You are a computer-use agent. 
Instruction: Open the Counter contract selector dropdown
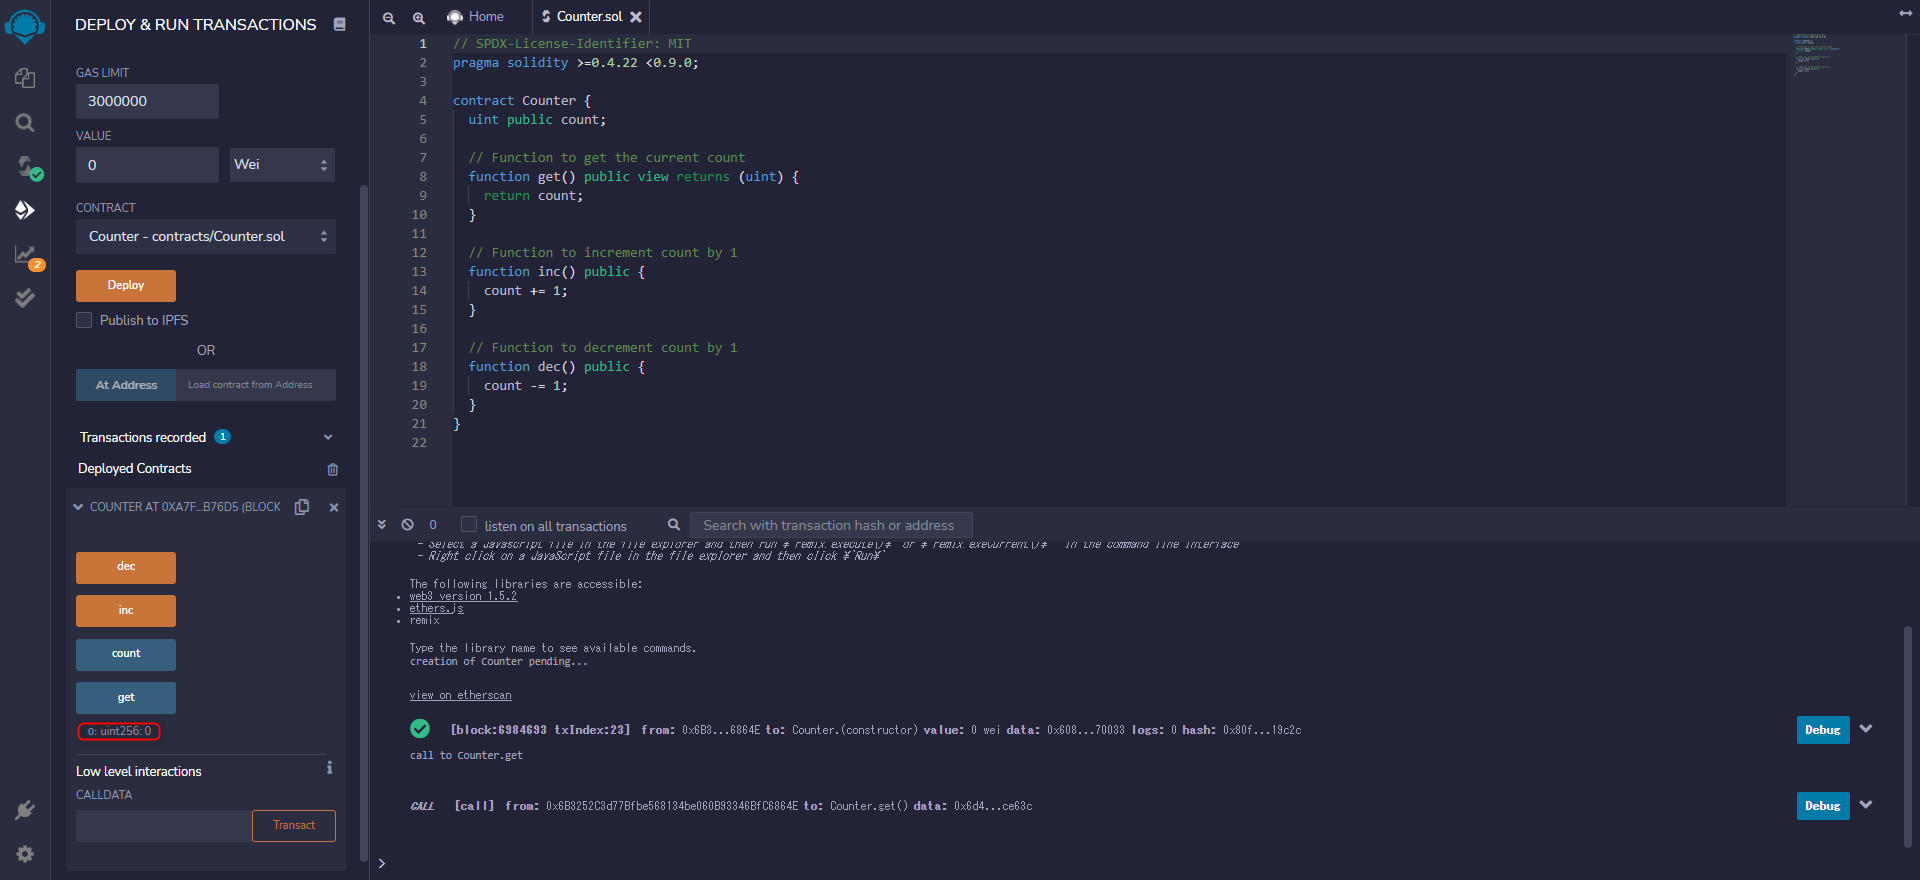(x=205, y=237)
